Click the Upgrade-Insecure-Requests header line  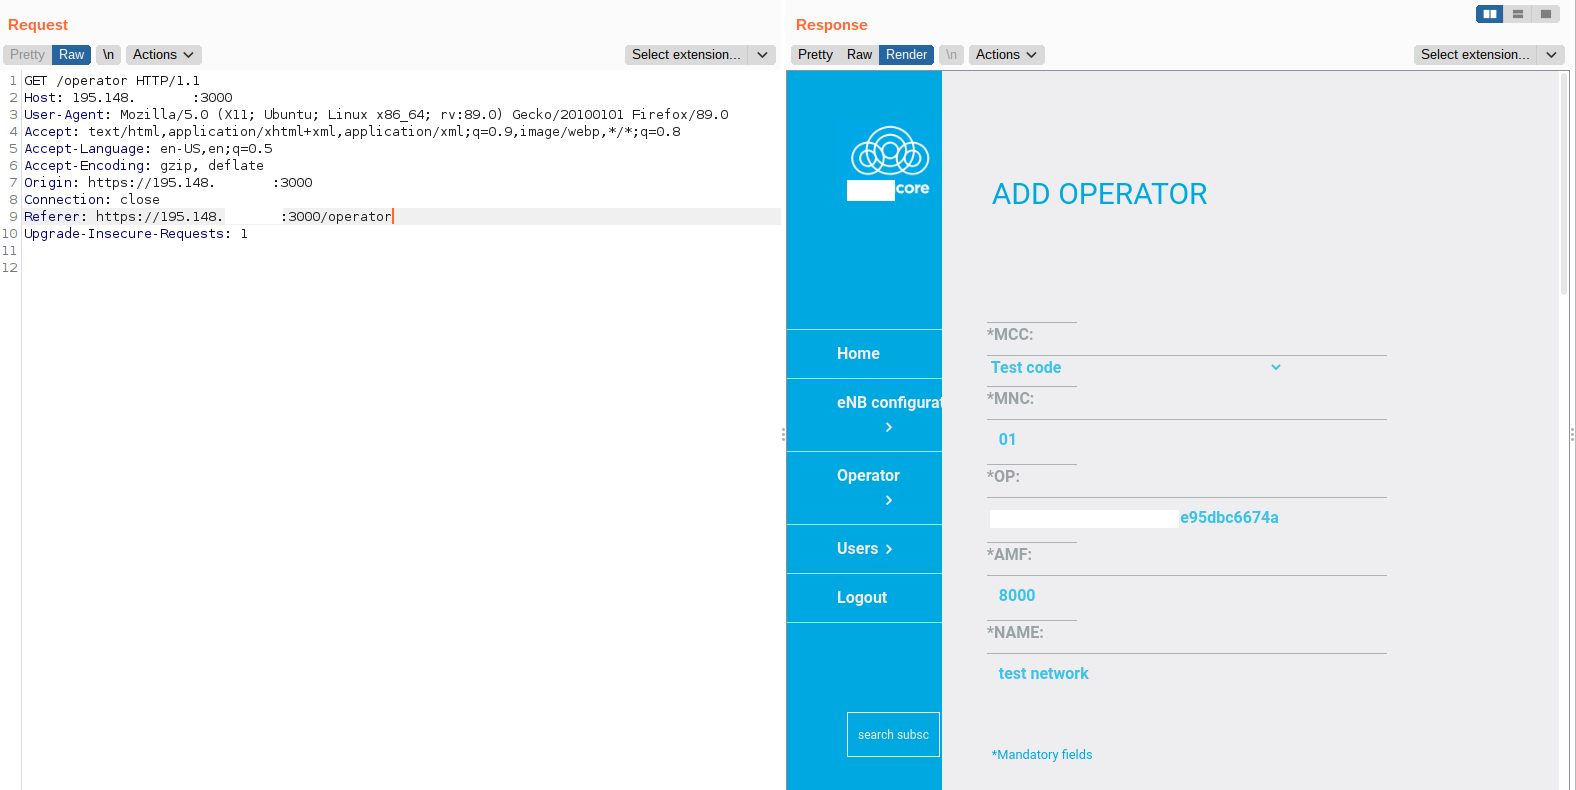[136, 234]
